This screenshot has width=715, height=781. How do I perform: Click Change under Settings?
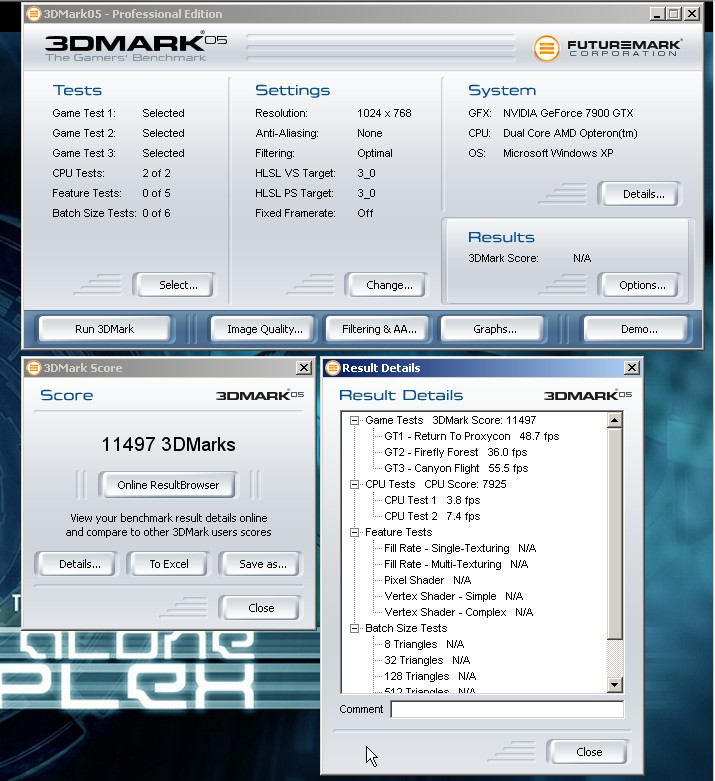click(389, 285)
